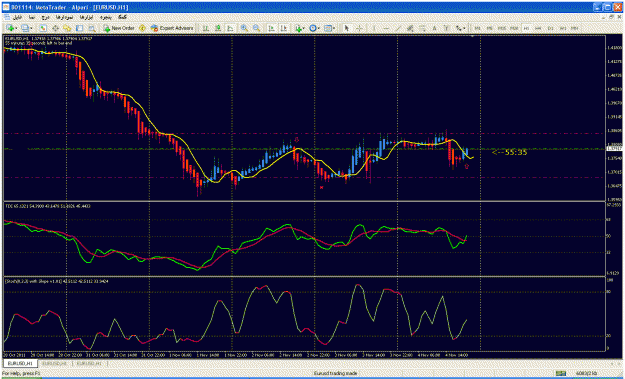Select the Crosshair tool
This screenshot has width=625, height=379.
point(359,28)
